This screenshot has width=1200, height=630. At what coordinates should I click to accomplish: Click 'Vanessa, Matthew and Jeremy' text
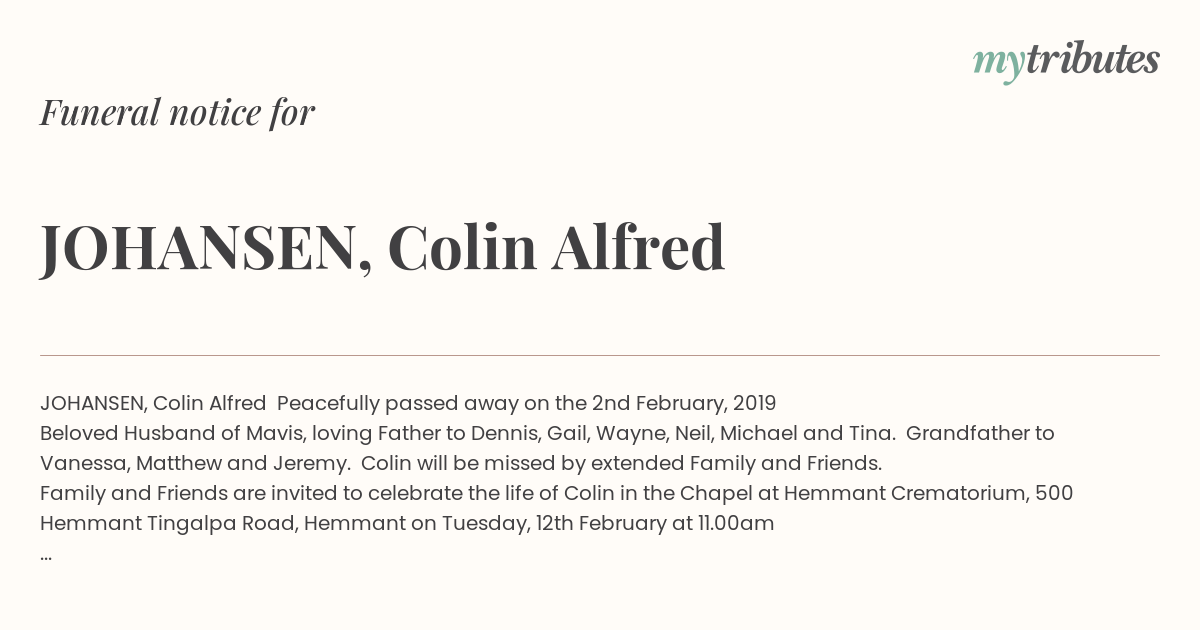click(195, 463)
